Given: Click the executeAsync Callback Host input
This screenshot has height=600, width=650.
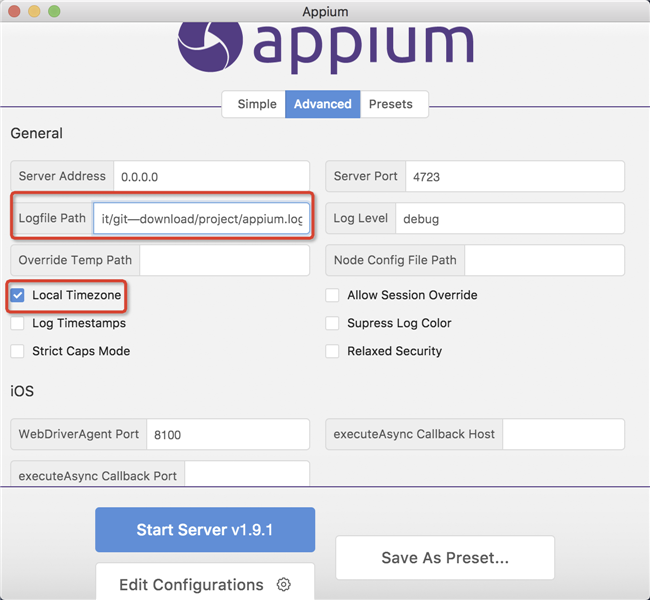Looking at the screenshot, I should pyautogui.click(x=563, y=434).
